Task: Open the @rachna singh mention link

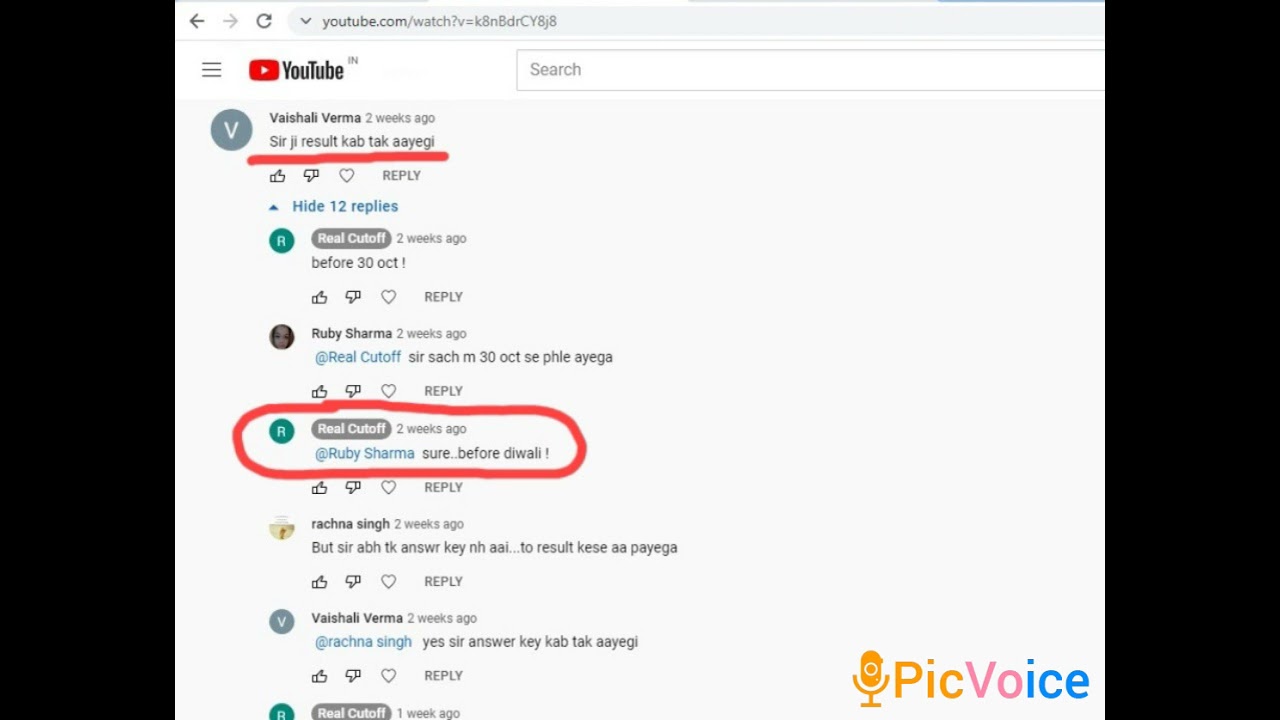Action: [363, 642]
